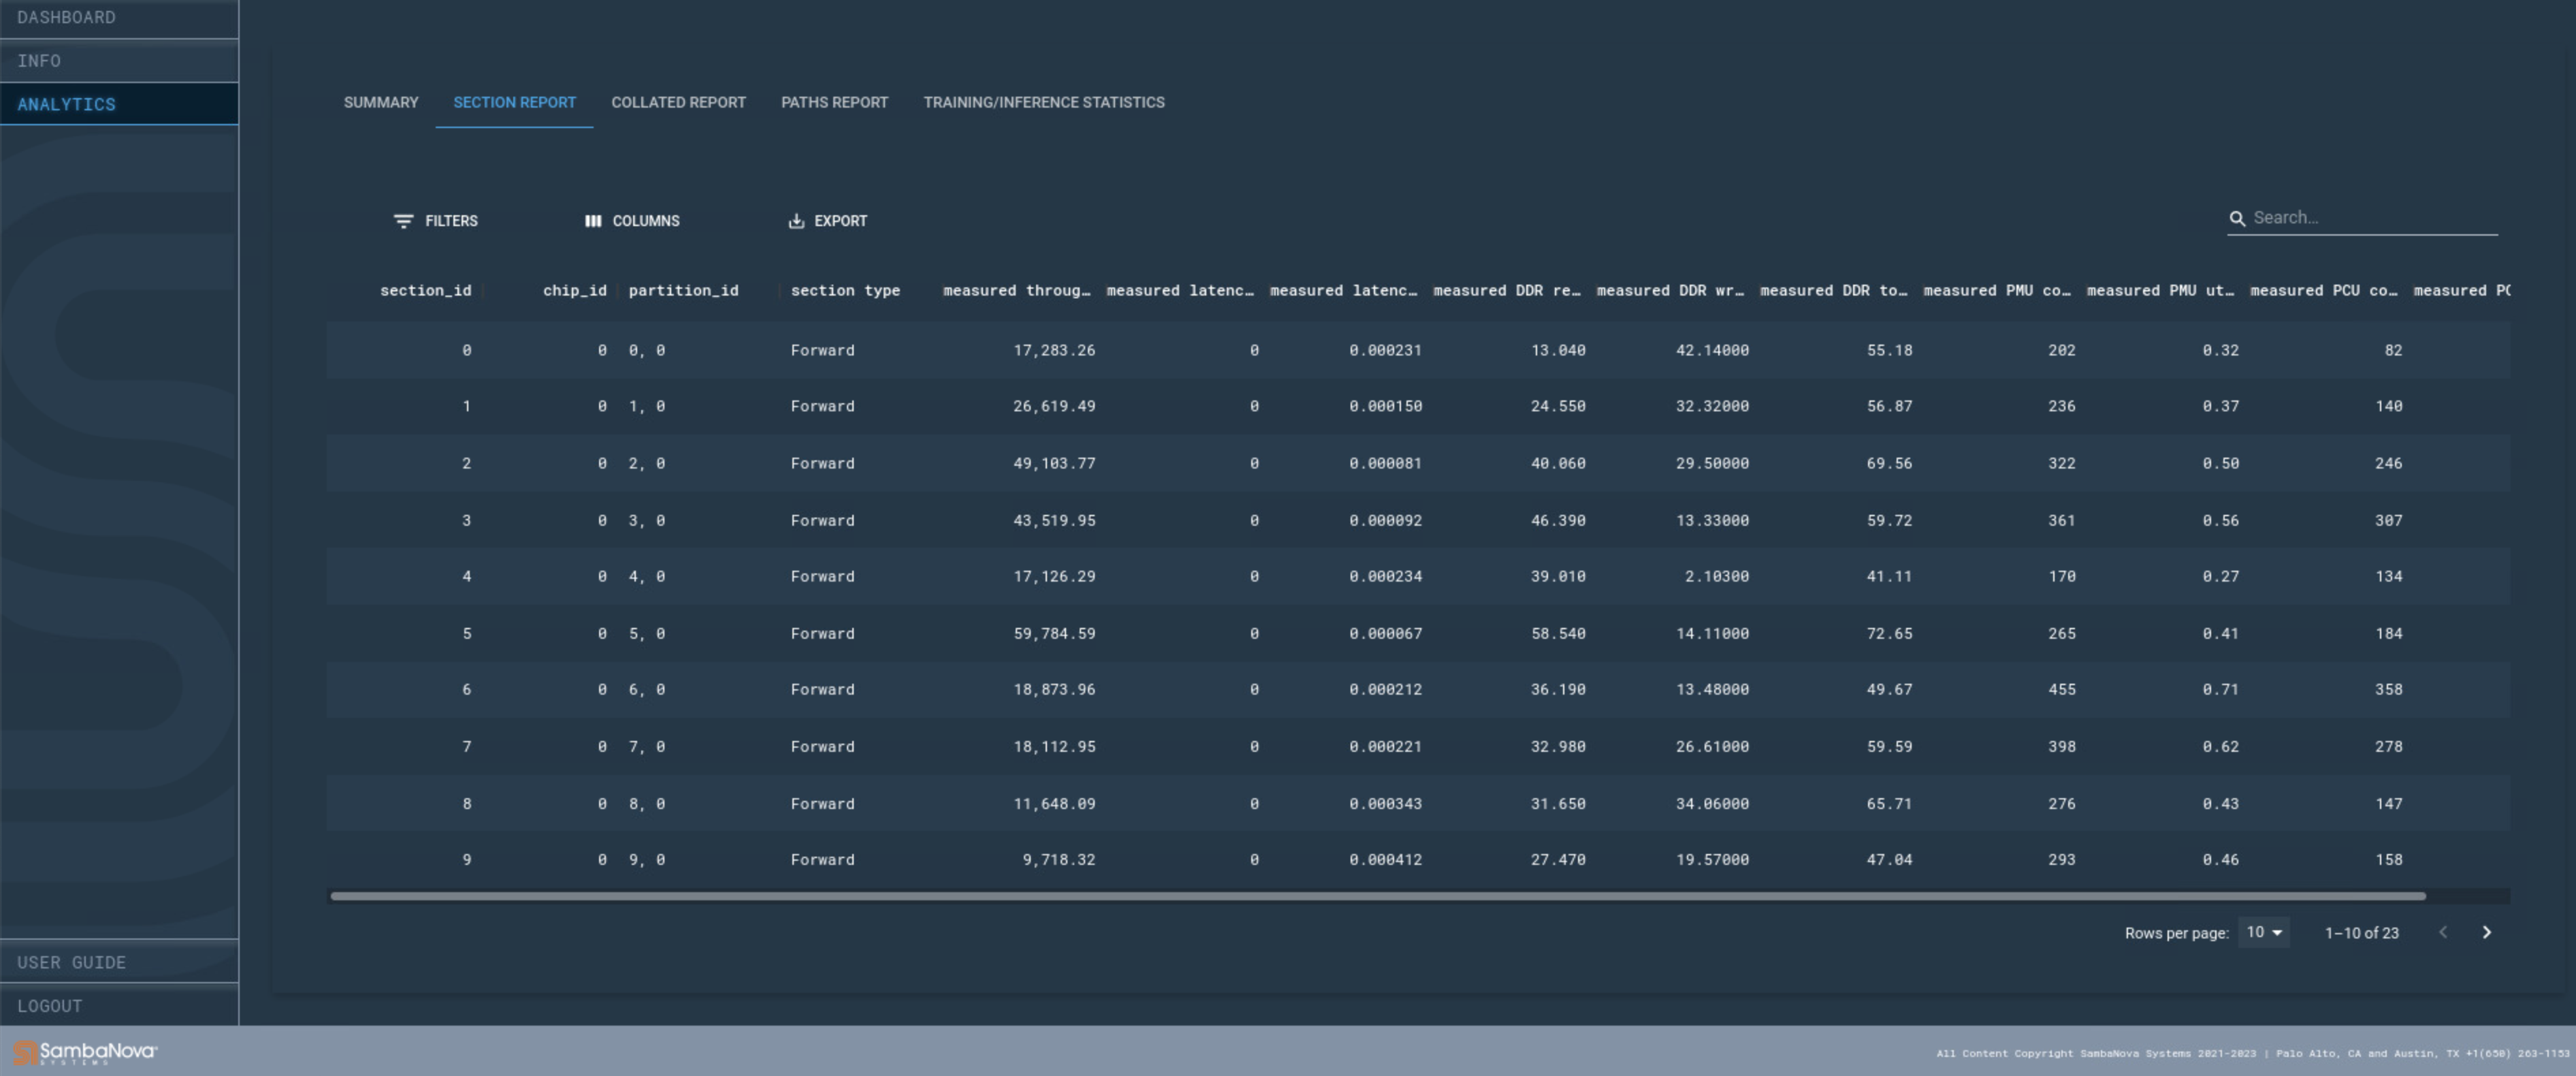Open Rows per page dropdown
This screenshot has height=1076, width=2576.
pos(2263,932)
